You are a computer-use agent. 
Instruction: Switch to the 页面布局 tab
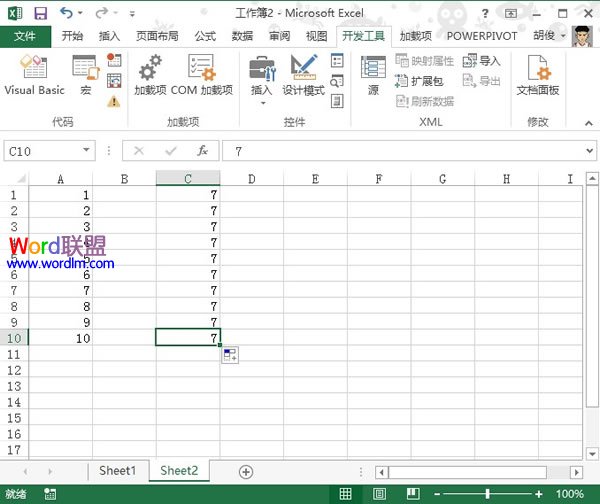click(157, 36)
